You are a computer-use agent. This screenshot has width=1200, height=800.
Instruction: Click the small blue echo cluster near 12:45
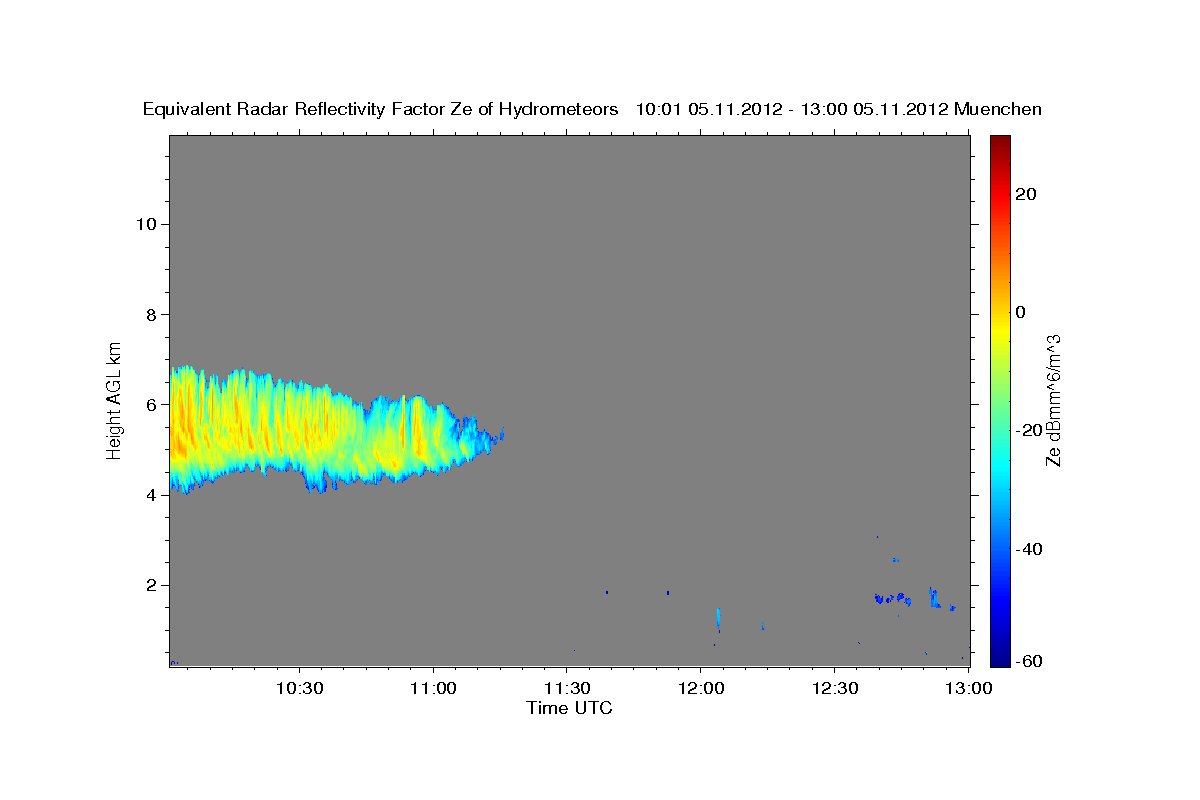[x=892, y=598]
